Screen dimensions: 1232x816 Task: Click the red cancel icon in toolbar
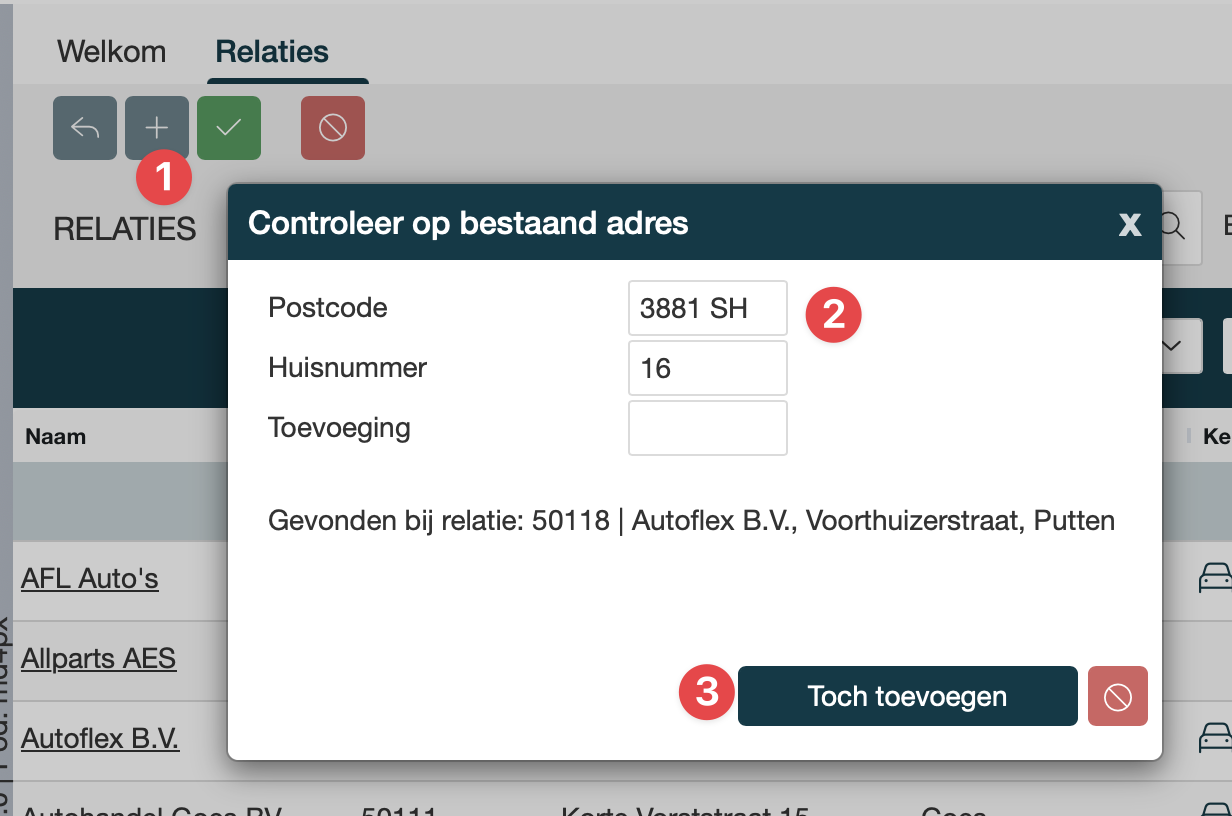(x=333, y=128)
